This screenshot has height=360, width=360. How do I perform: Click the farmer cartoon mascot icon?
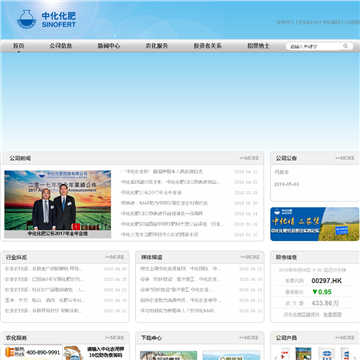[73, 353]
